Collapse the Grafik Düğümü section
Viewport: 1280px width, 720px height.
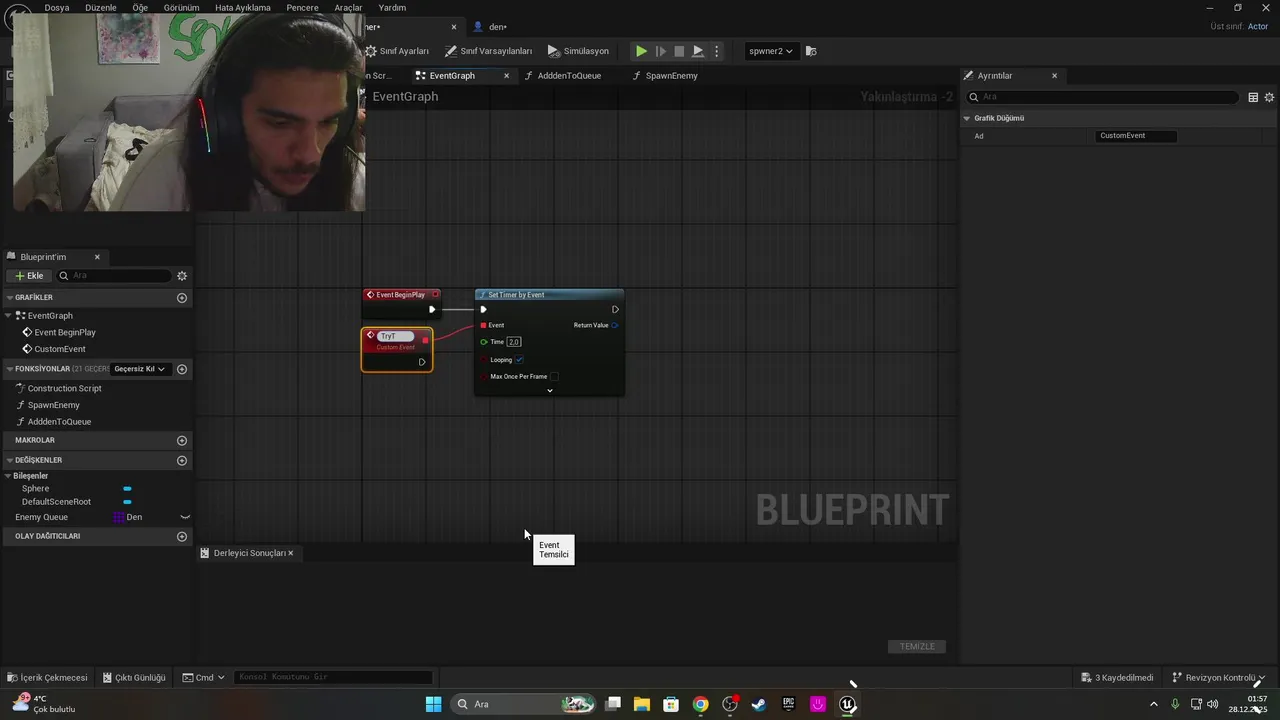[967, 118]
